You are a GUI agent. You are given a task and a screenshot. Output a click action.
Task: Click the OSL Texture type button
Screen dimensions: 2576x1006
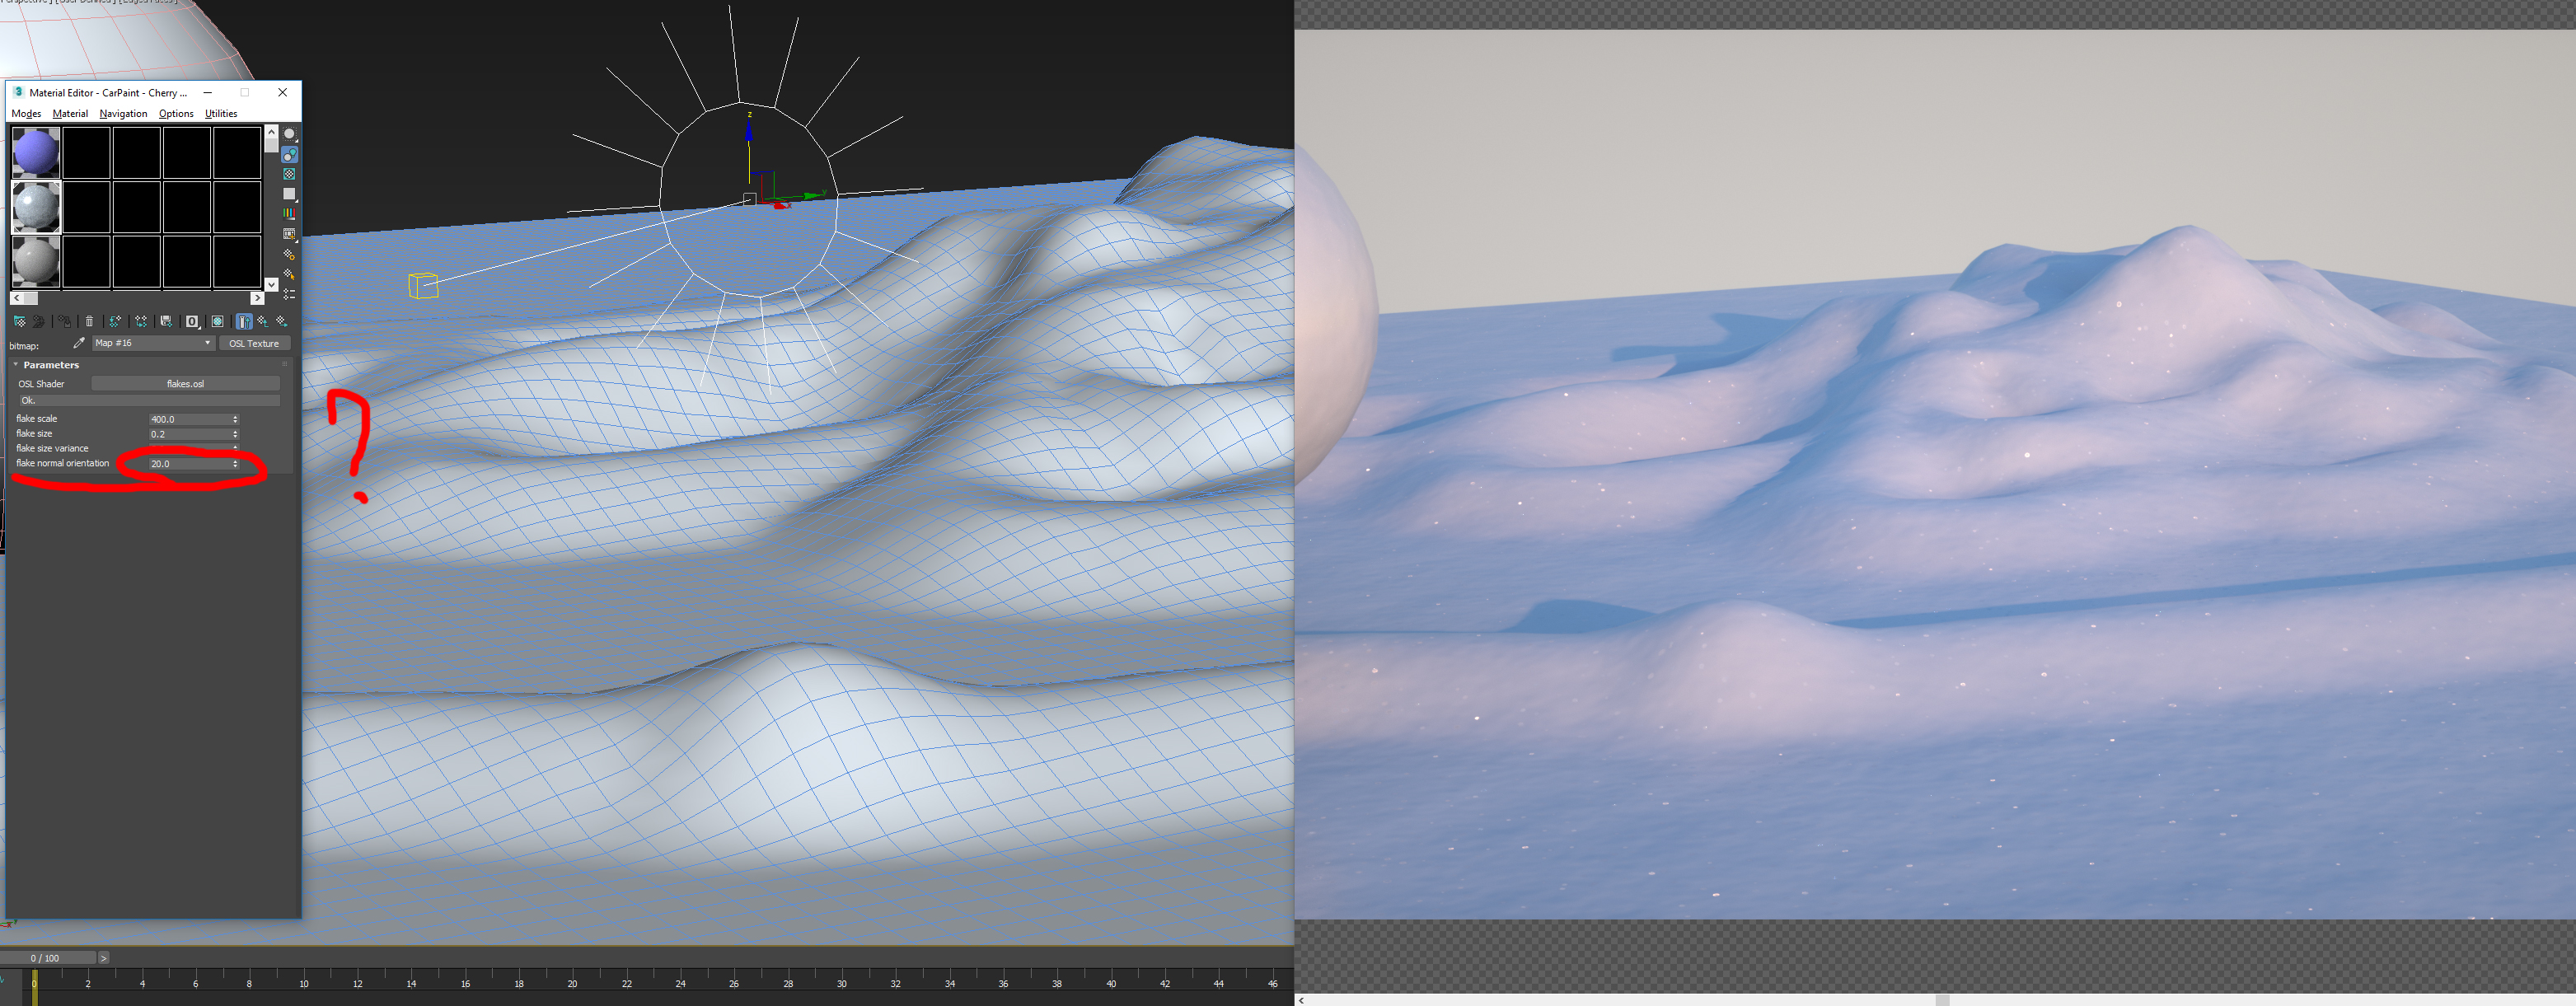[254, 344]
